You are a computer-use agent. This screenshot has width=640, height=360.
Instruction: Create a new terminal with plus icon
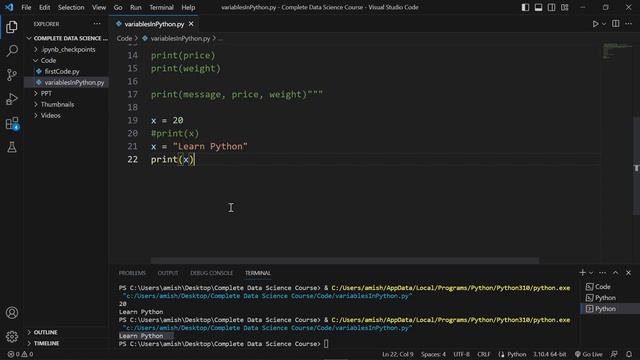(582, 273)
